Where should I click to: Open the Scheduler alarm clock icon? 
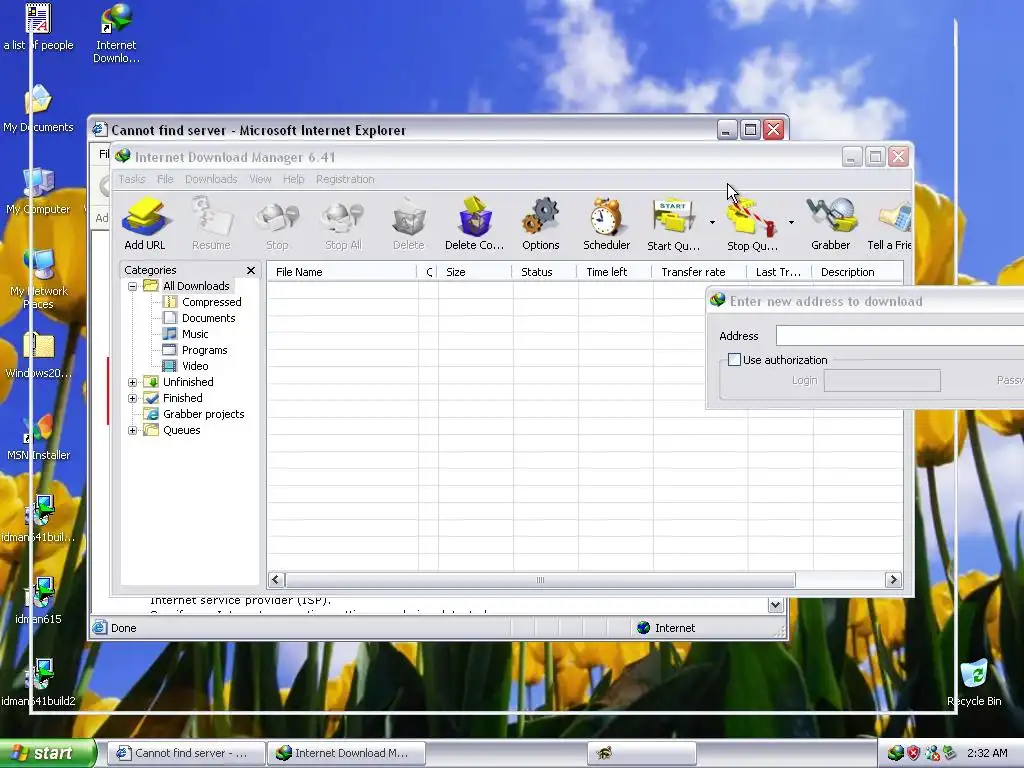607,224
